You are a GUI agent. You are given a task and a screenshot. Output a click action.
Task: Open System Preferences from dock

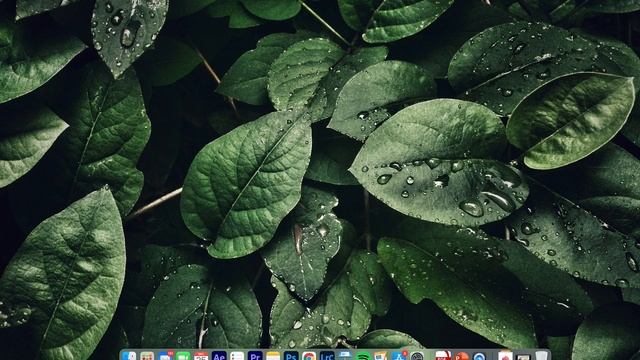coord(417,356)
